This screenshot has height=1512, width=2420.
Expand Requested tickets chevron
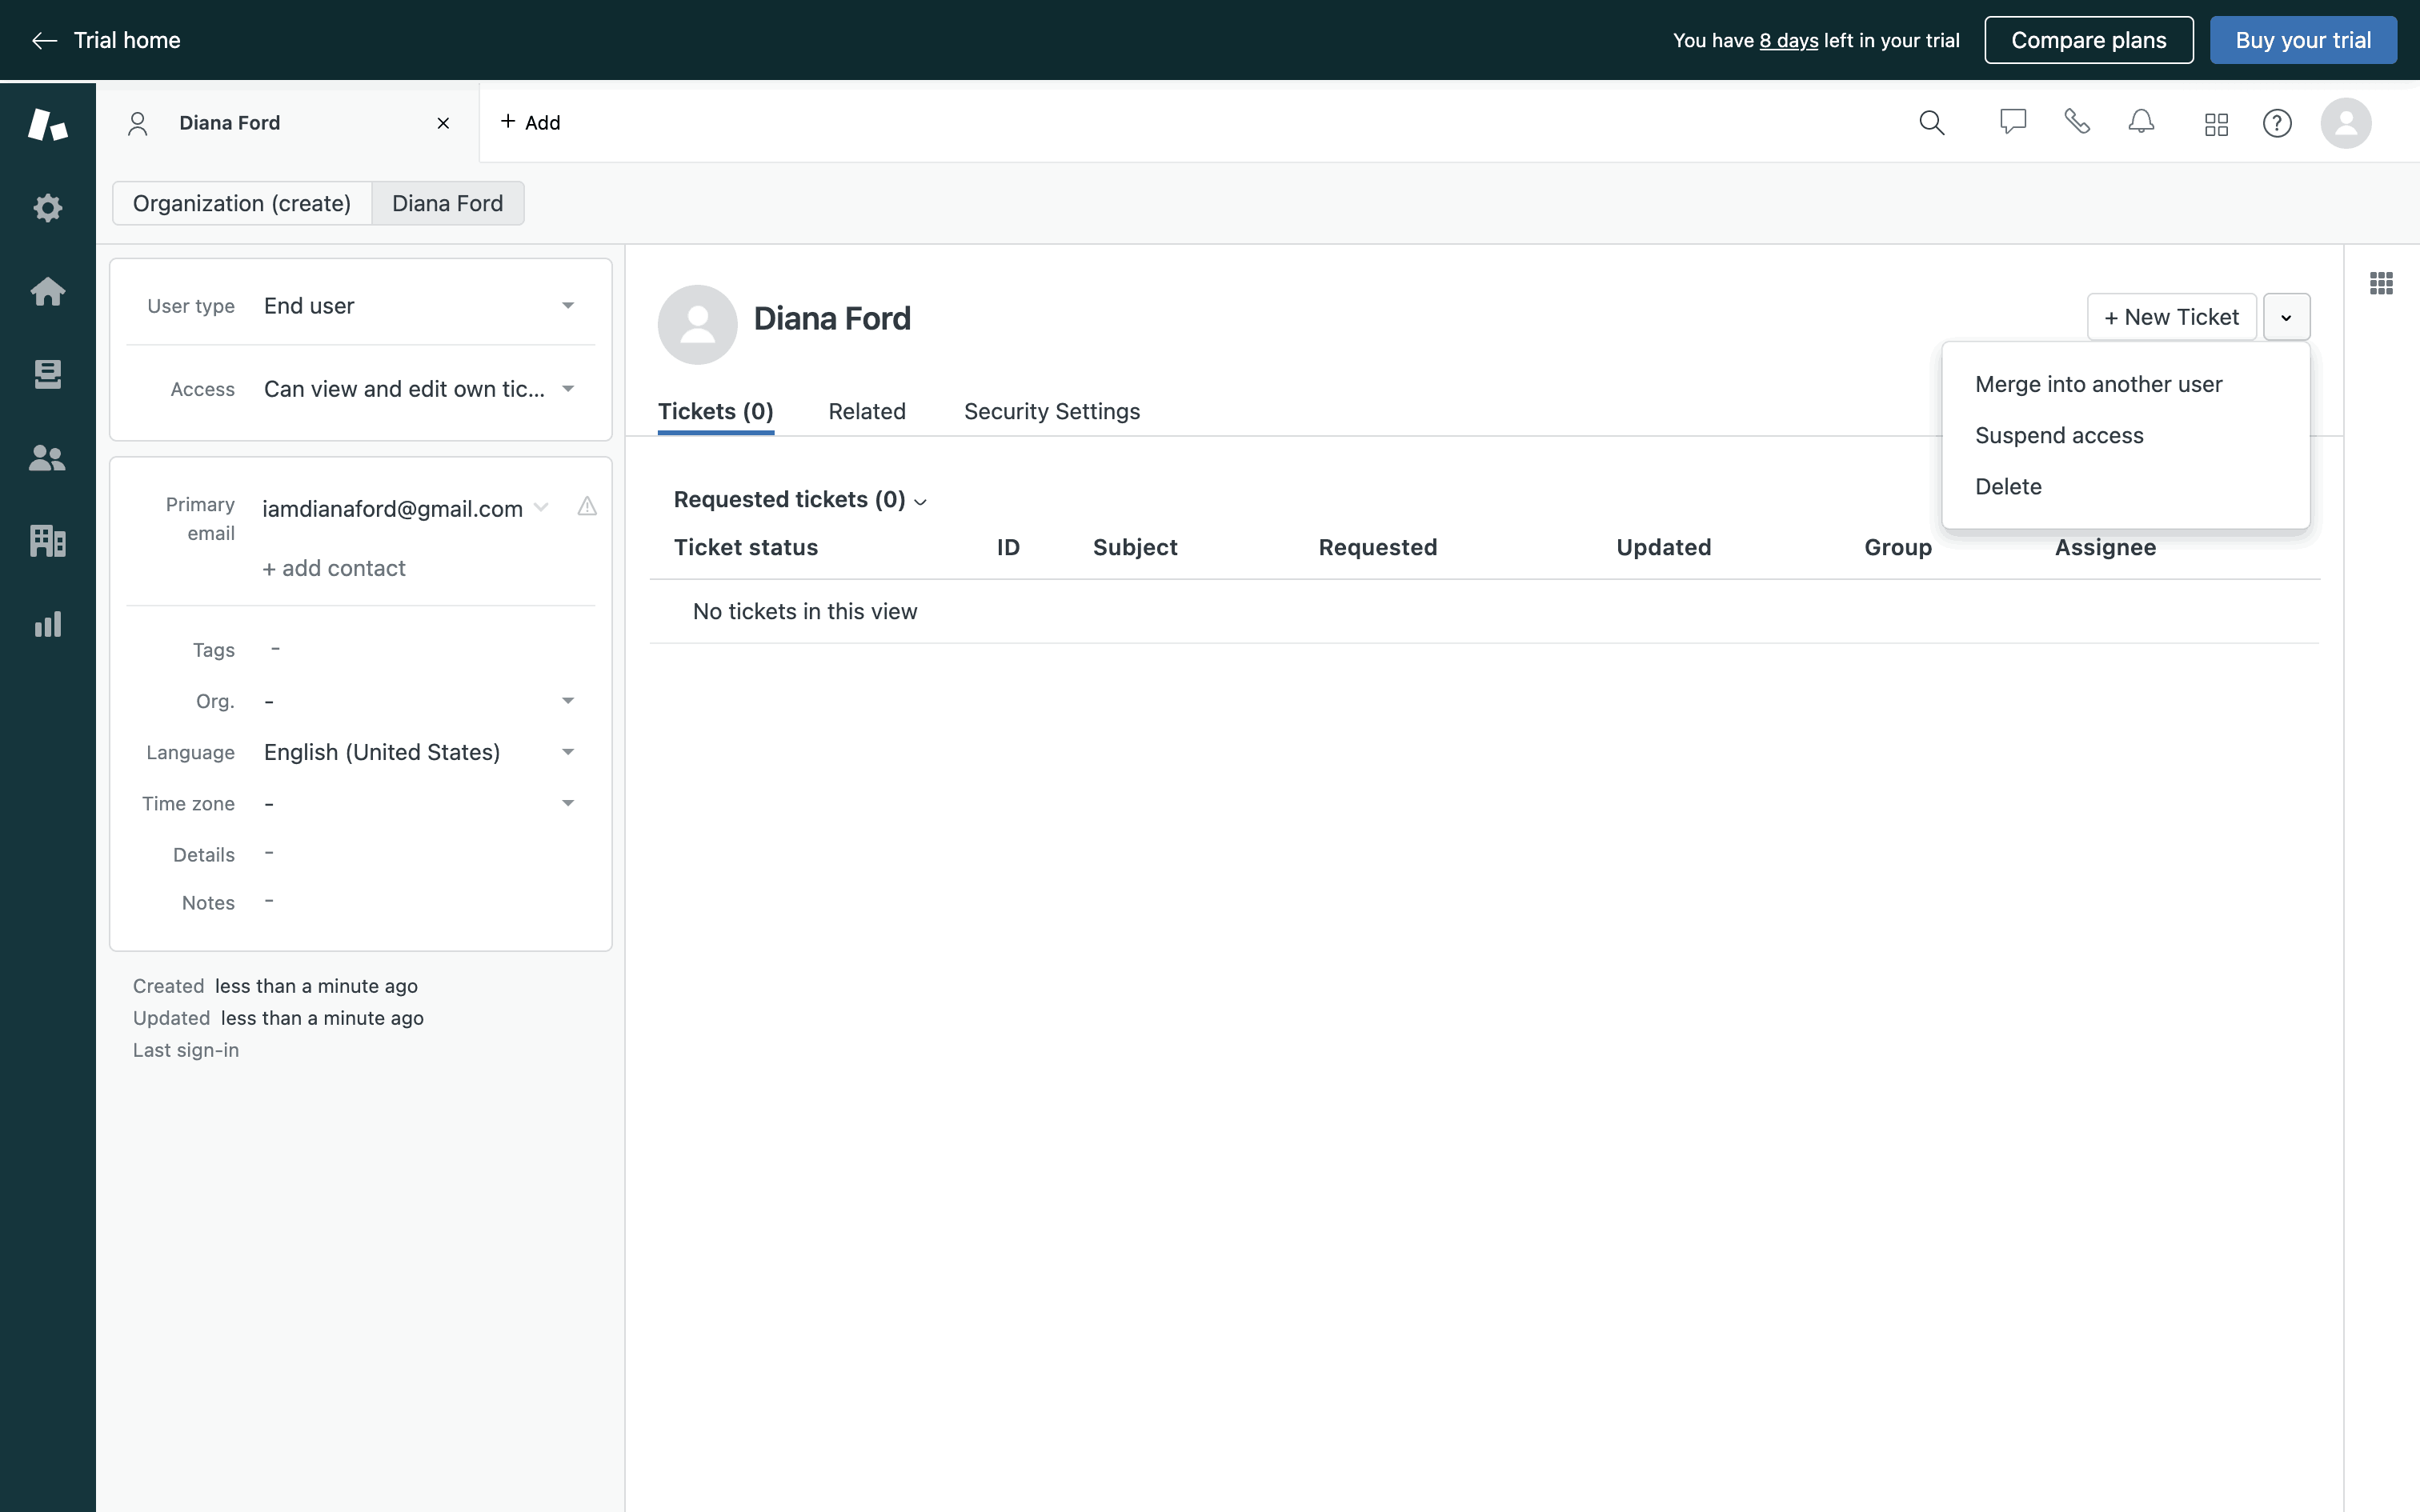[x=921, y=502]
